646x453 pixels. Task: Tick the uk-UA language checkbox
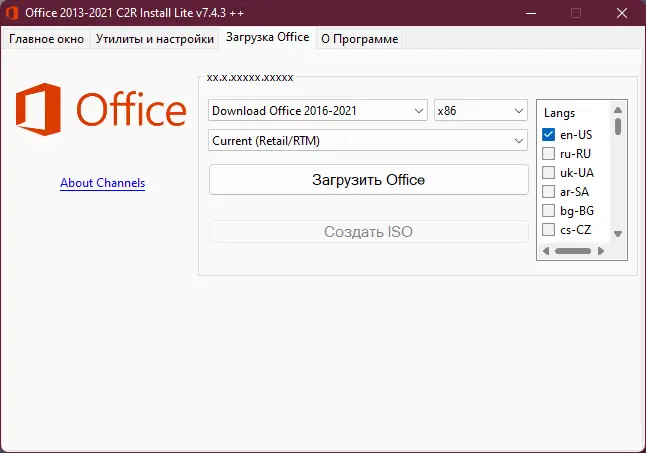click(x=548, y=173)
